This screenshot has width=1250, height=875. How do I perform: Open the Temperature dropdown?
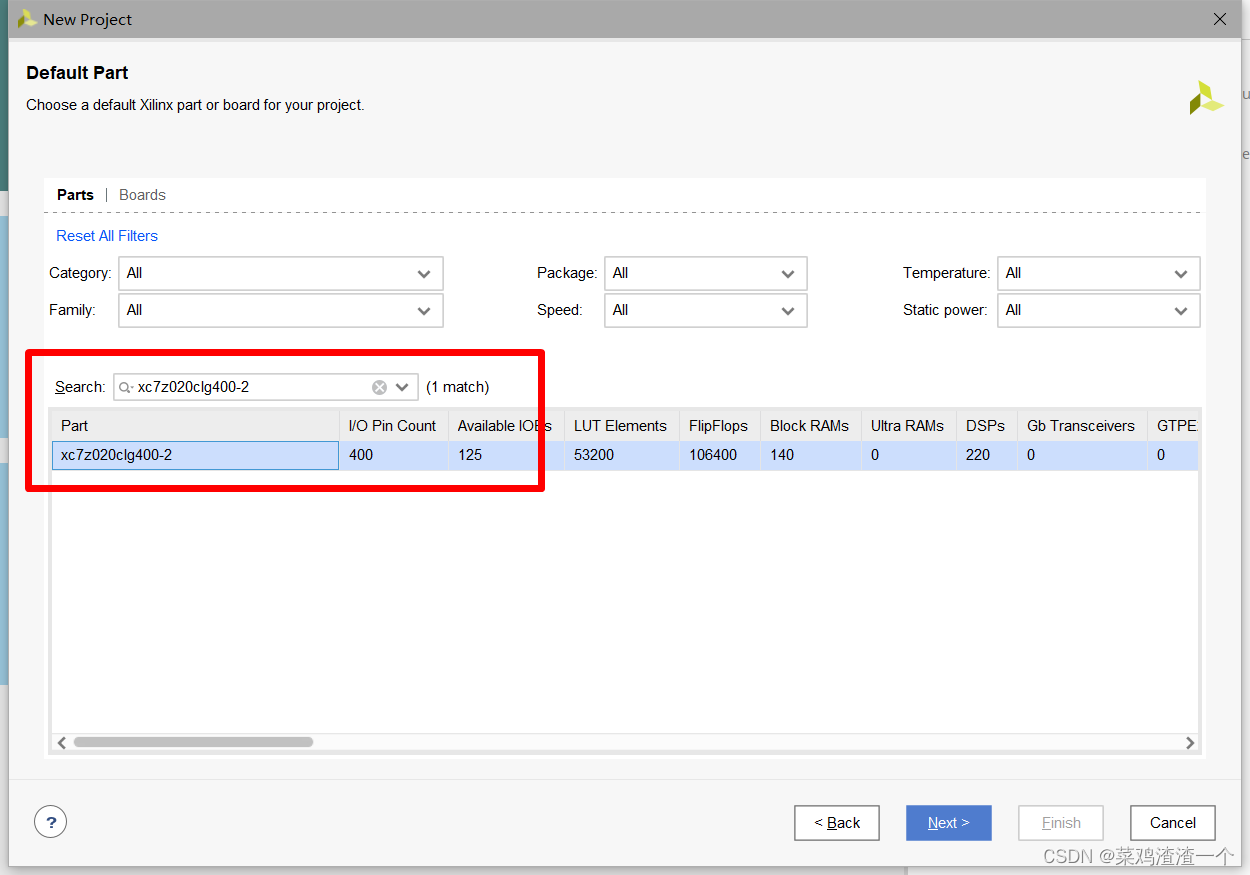click(1099, 273)
